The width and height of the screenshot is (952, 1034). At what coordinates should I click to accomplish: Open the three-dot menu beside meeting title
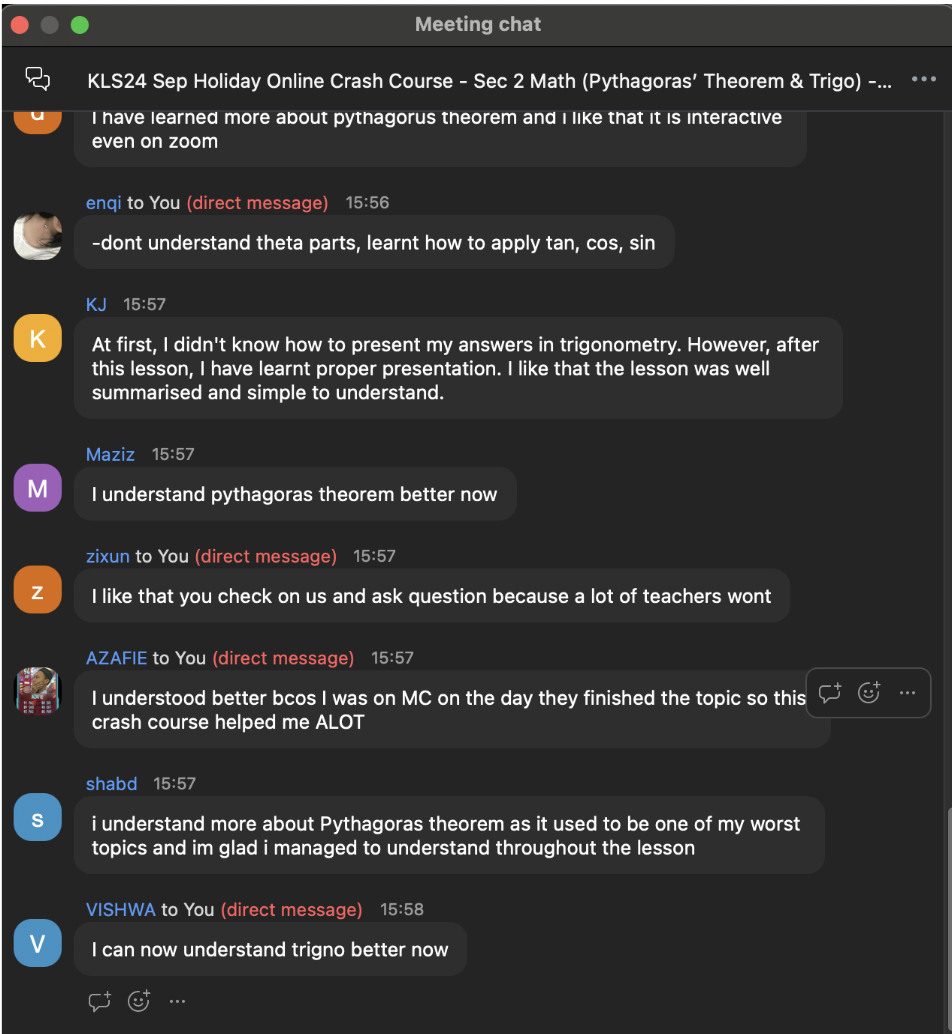coord(923,79)
